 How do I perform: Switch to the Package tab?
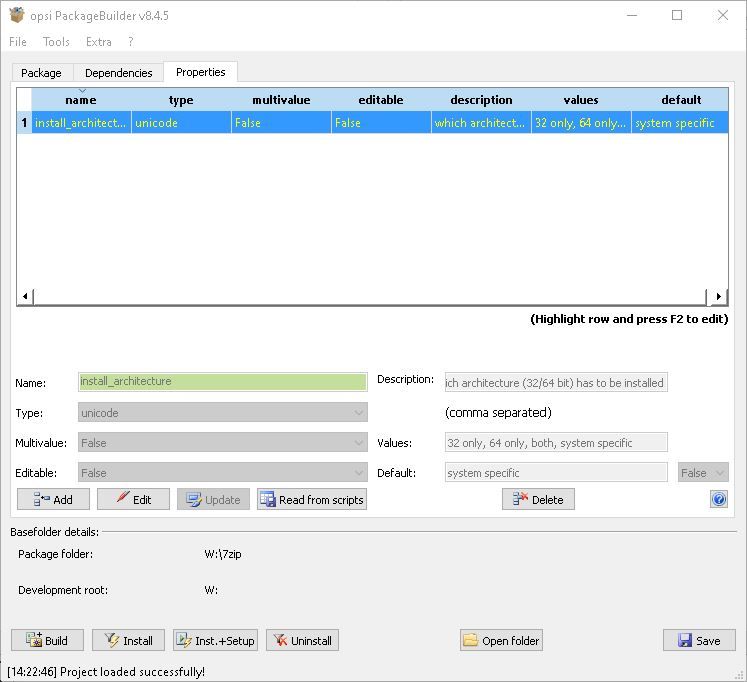click(41, 73)
